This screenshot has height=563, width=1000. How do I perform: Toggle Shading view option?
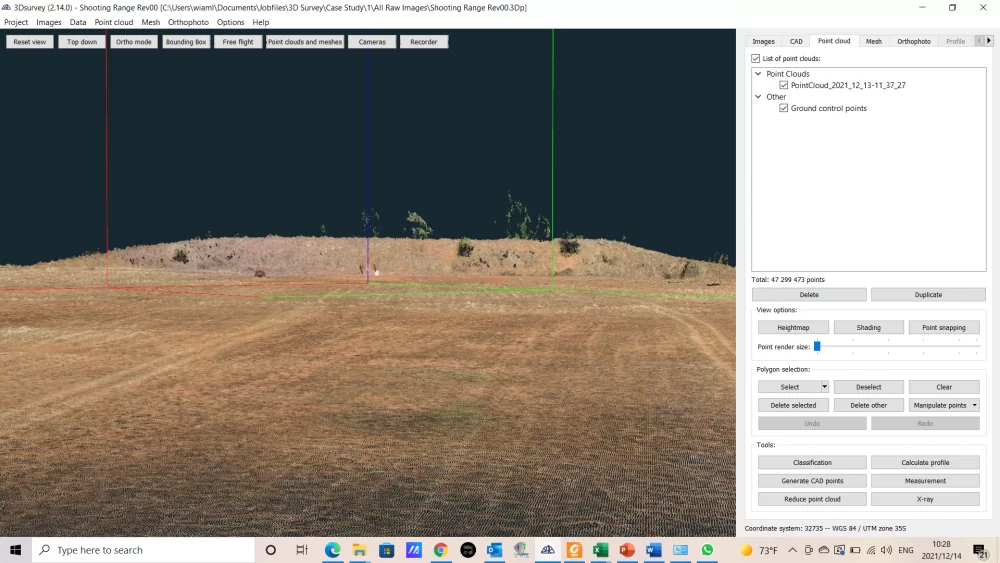point(869,328)
